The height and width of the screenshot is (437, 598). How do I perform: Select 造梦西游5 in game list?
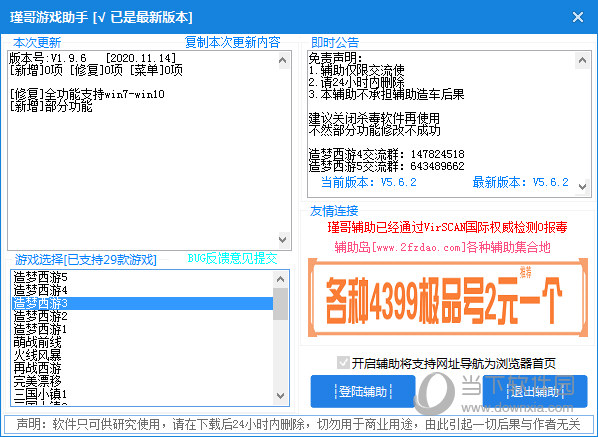point(142,277)
